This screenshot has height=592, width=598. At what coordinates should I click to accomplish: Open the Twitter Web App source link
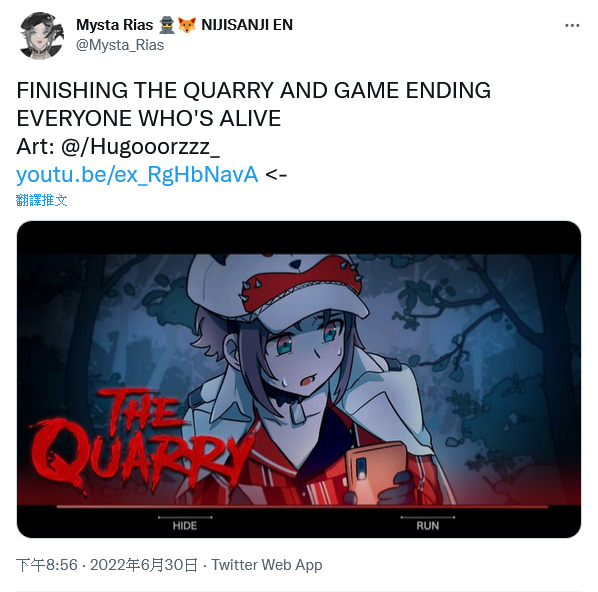point(267,565)
